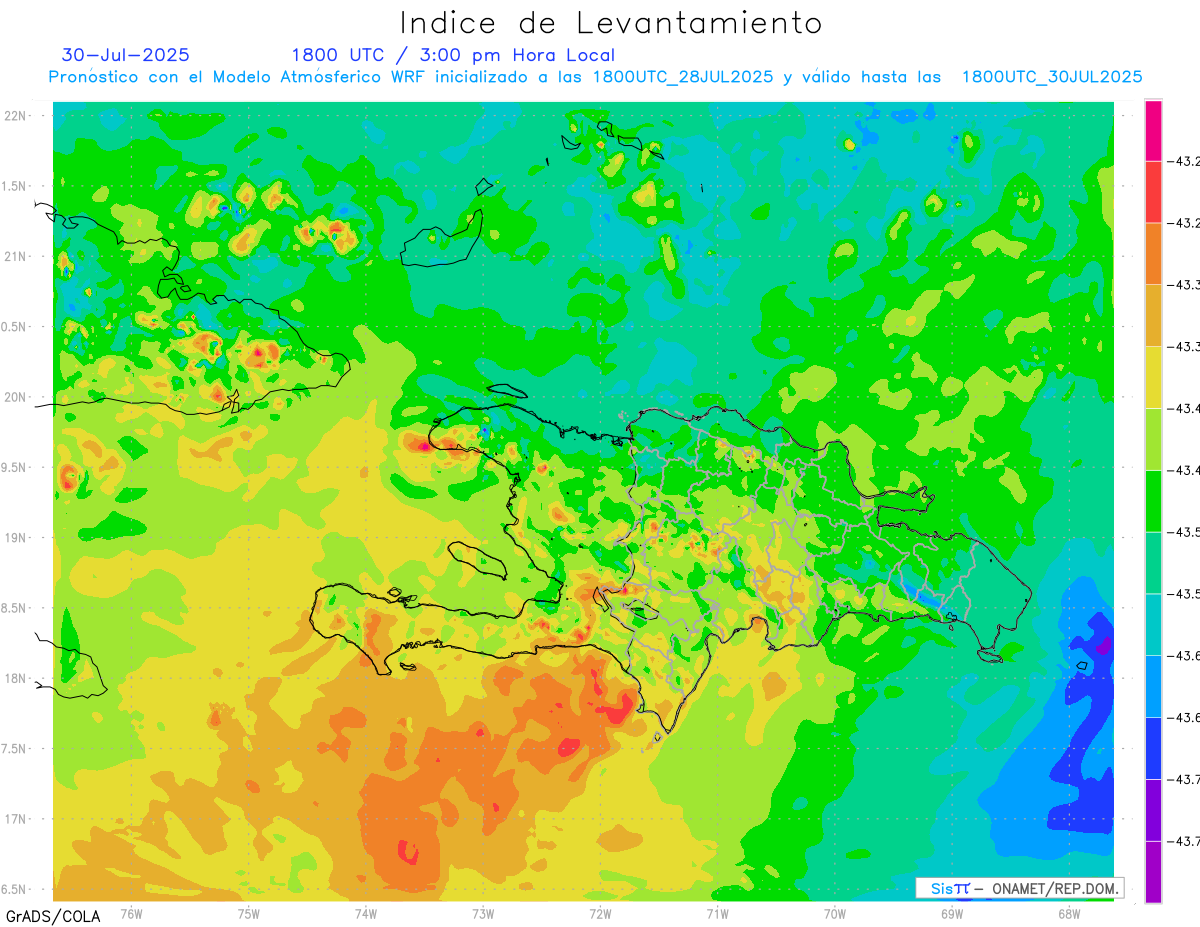
Task: Click the magenta swatch at the top of the legend
Action: [1153, 130]
